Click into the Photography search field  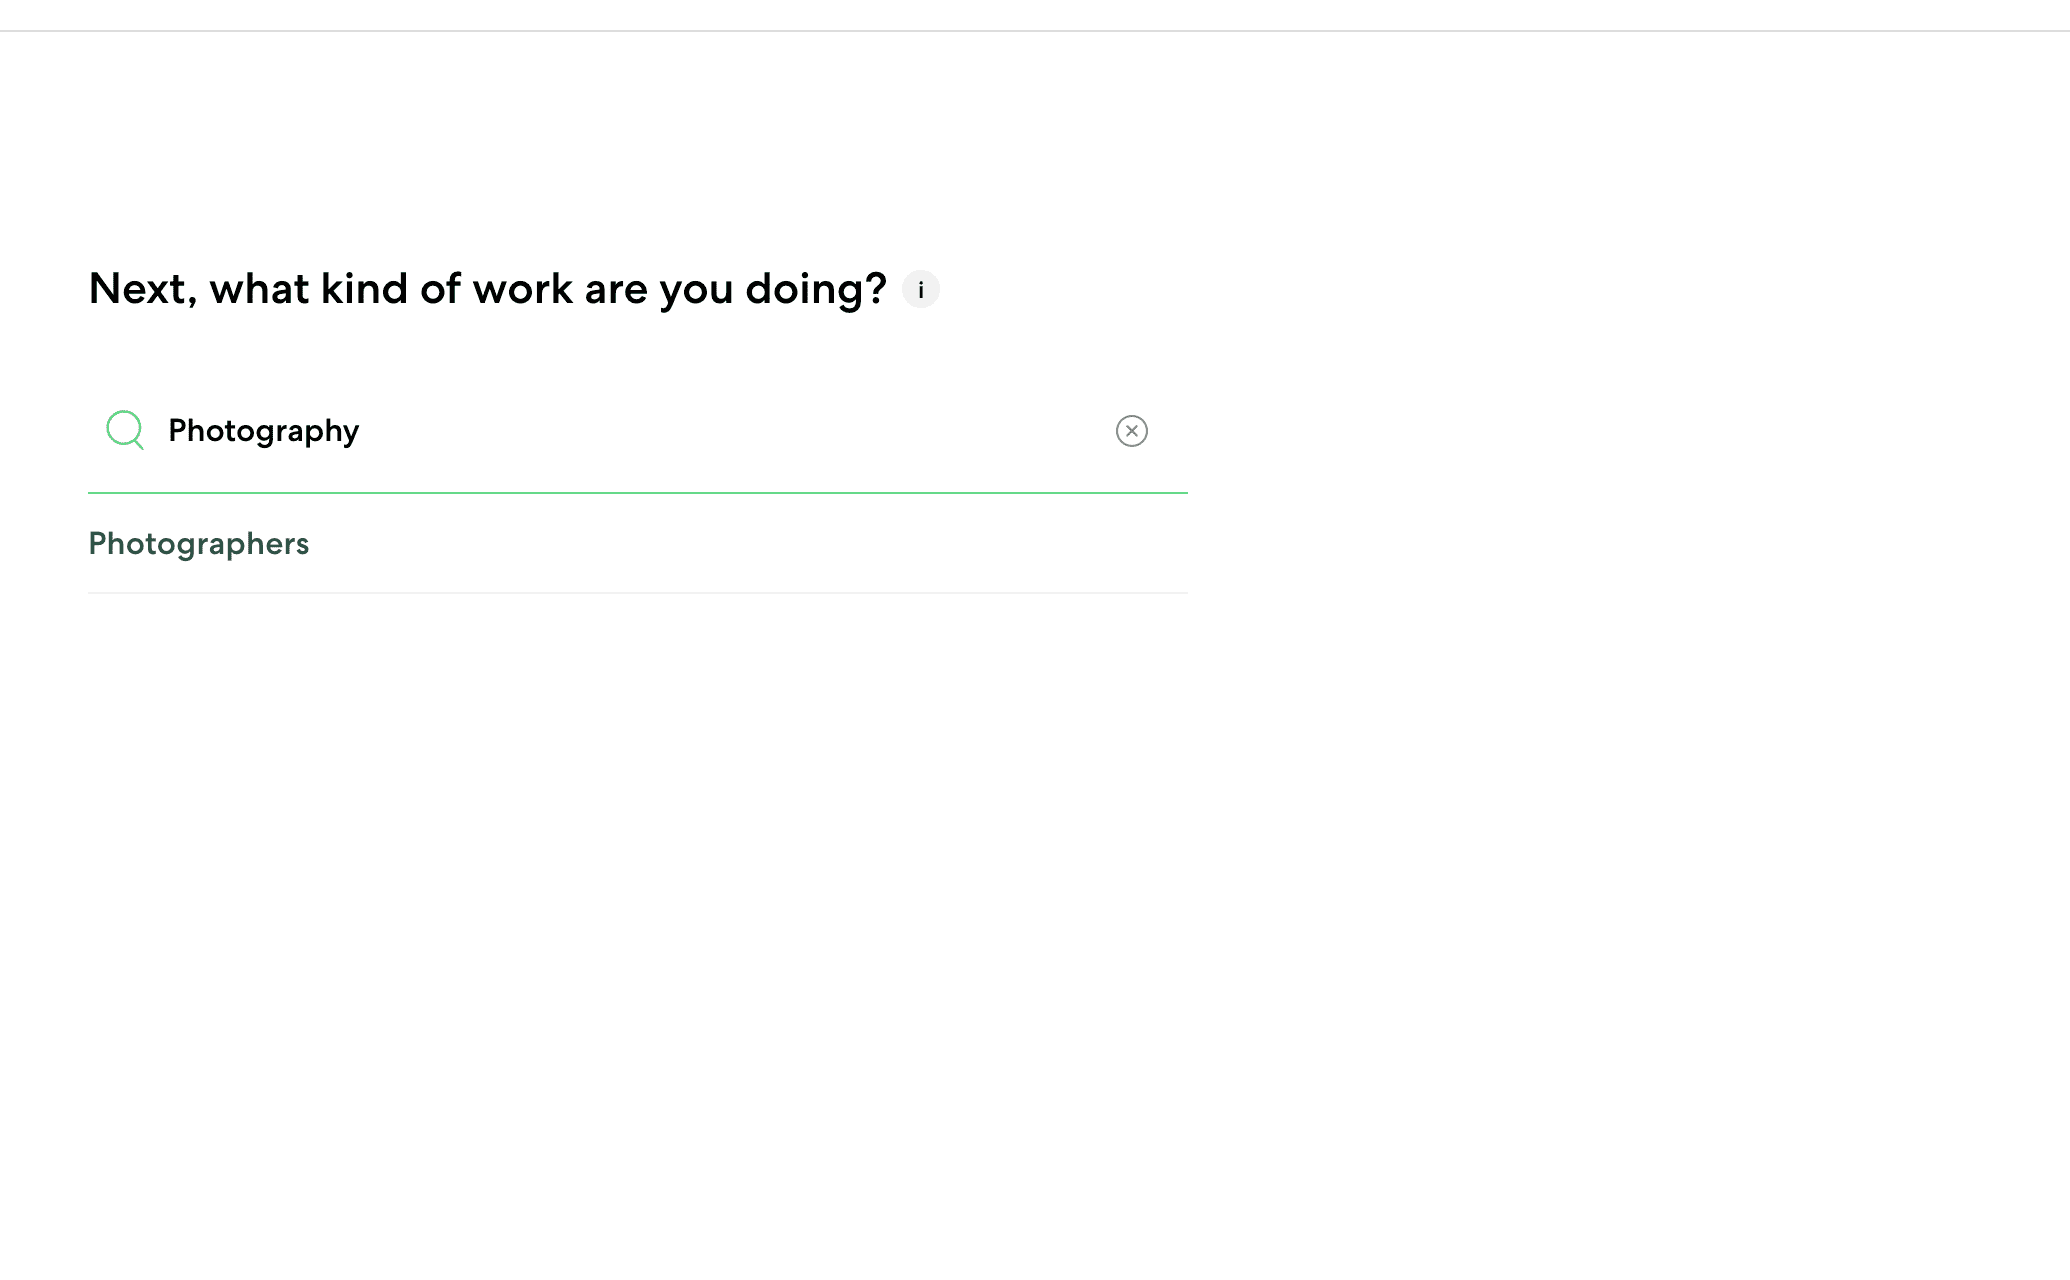pos(637,431)
